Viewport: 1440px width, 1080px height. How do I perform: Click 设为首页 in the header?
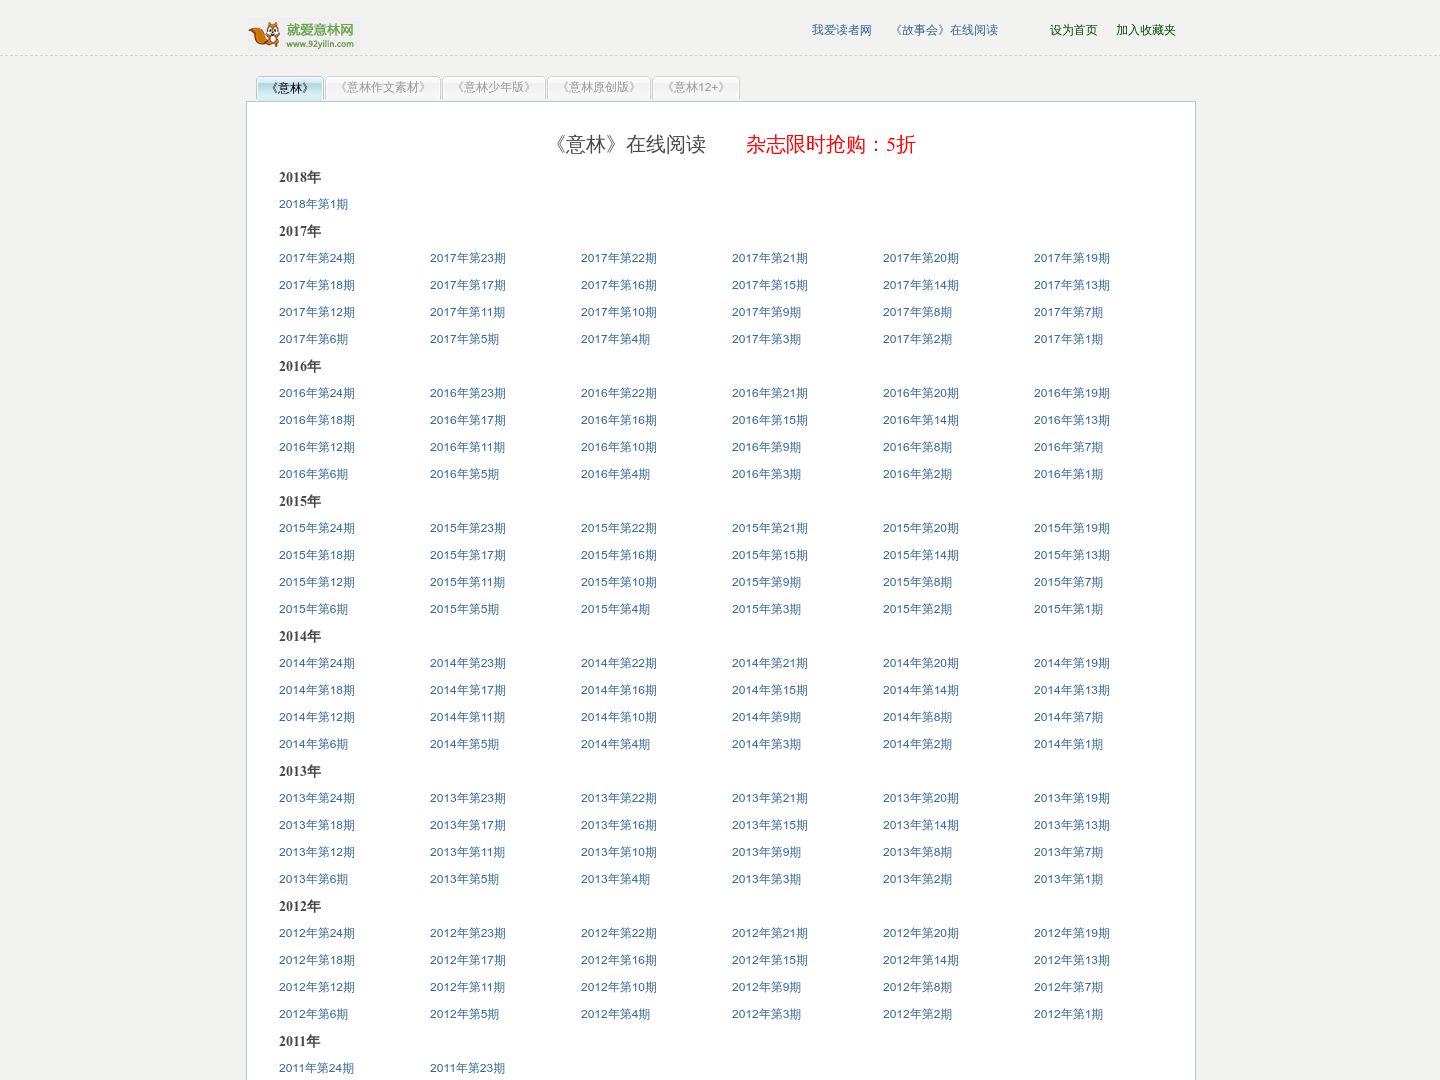click(x=1073, y=30)
